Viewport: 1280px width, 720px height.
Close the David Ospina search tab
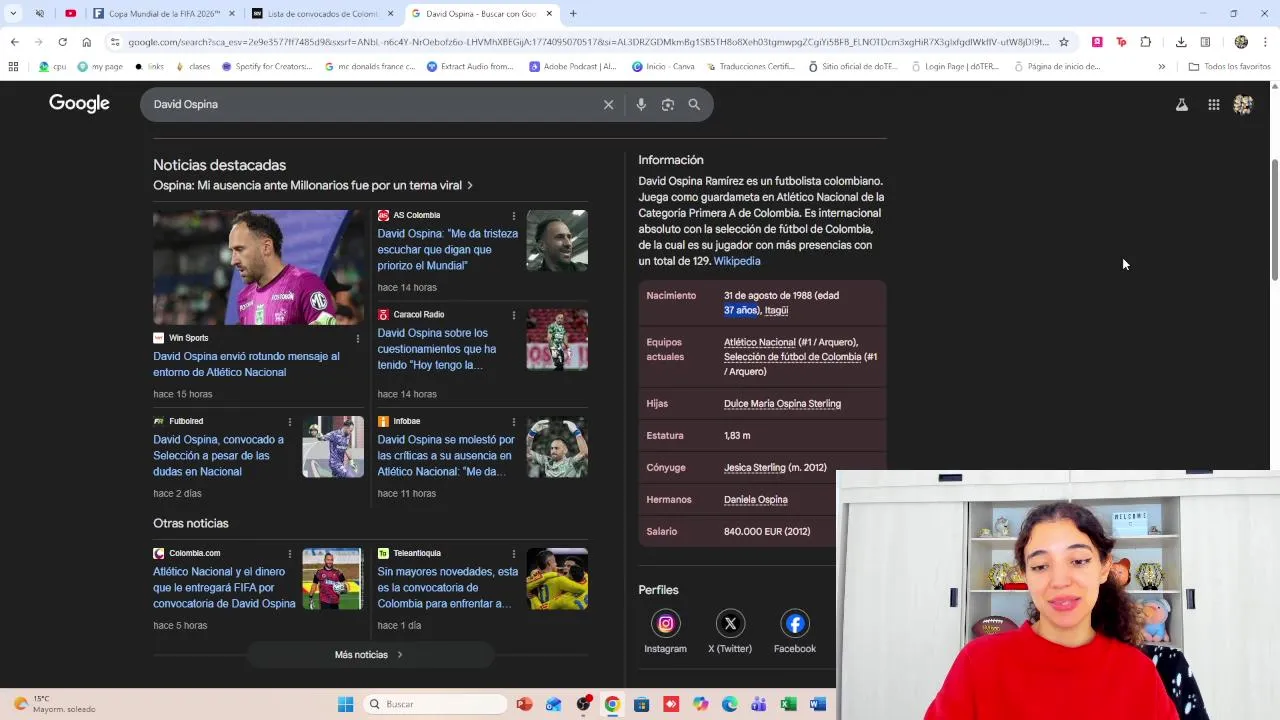(x=549, y=14)
